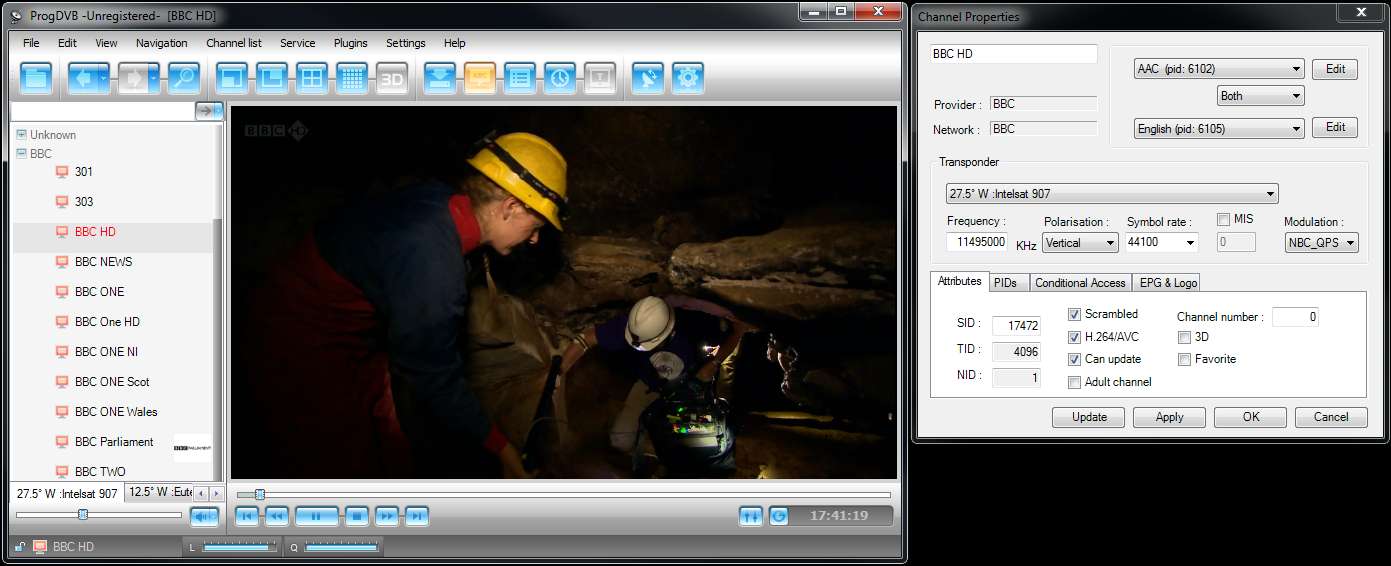
Task: Select the four-window mosaic layout icon
Action: [312, 78]
